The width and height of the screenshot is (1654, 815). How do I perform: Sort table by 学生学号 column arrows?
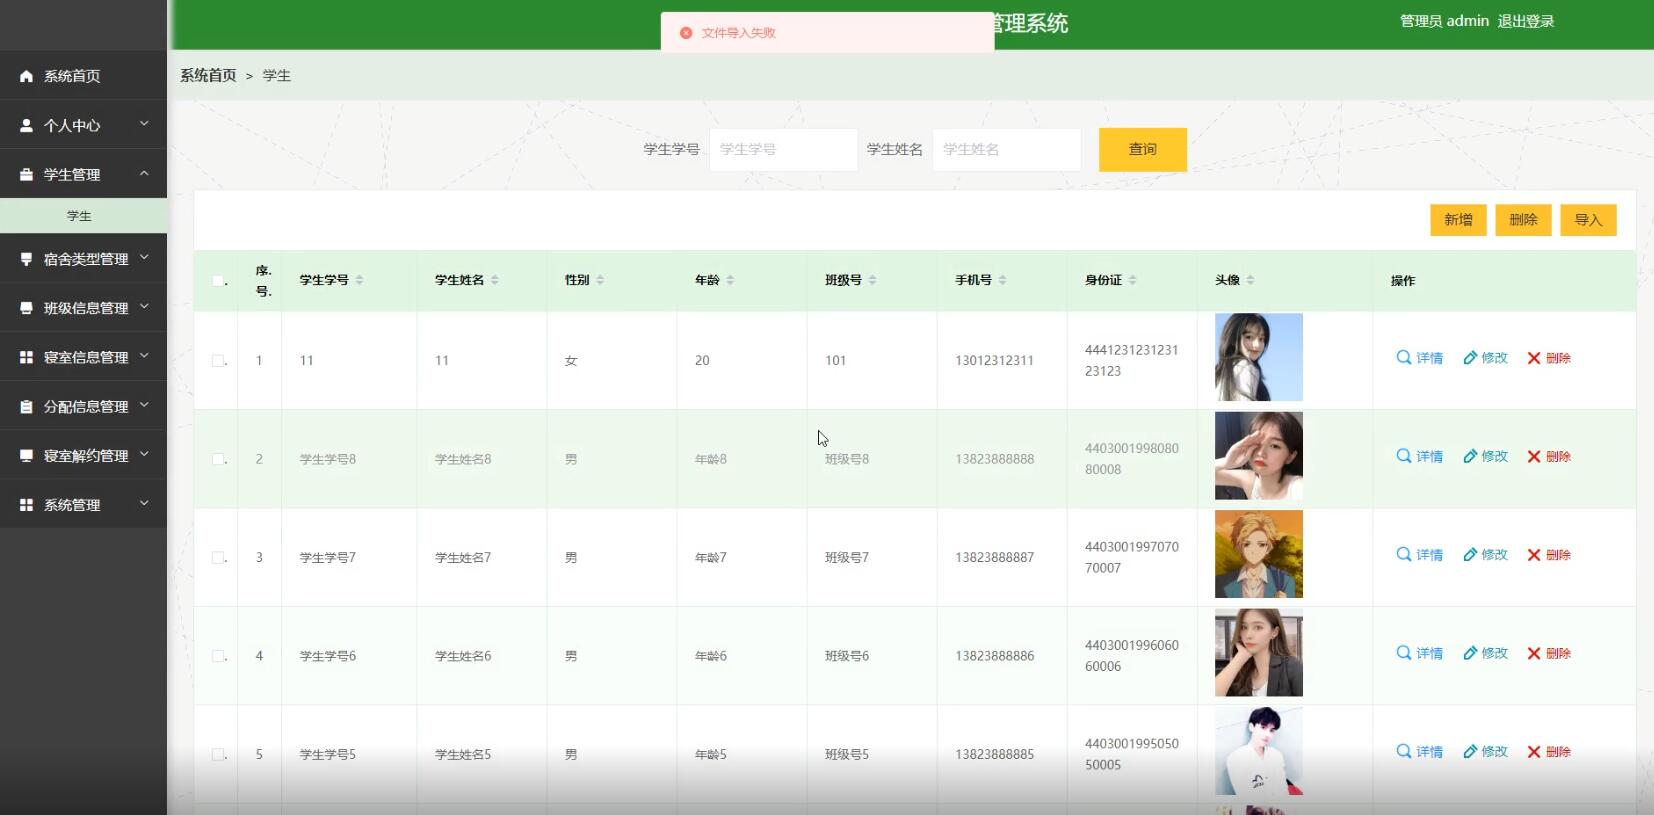point(359,280)
